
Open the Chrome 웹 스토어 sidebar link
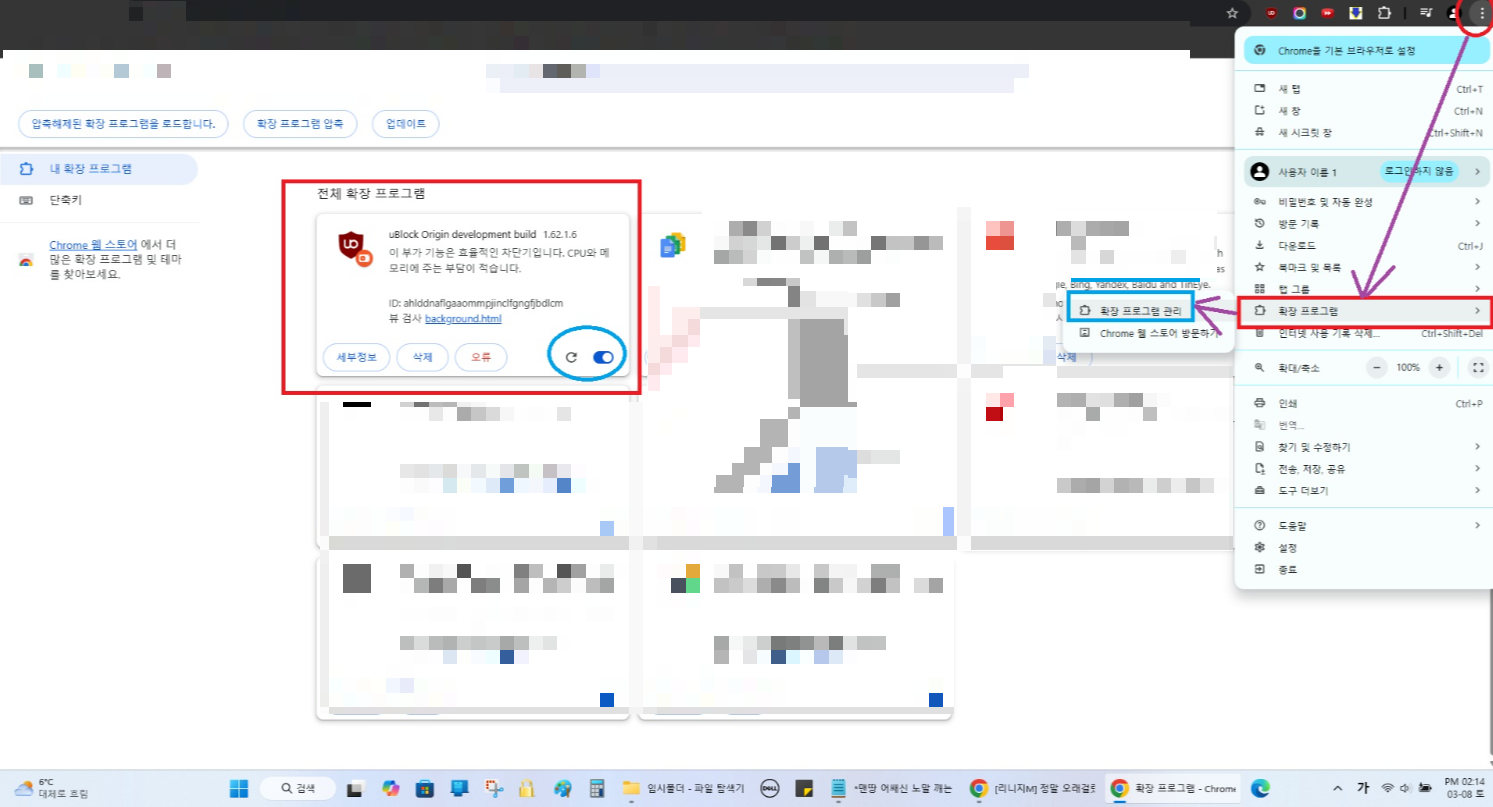(93, 245)
